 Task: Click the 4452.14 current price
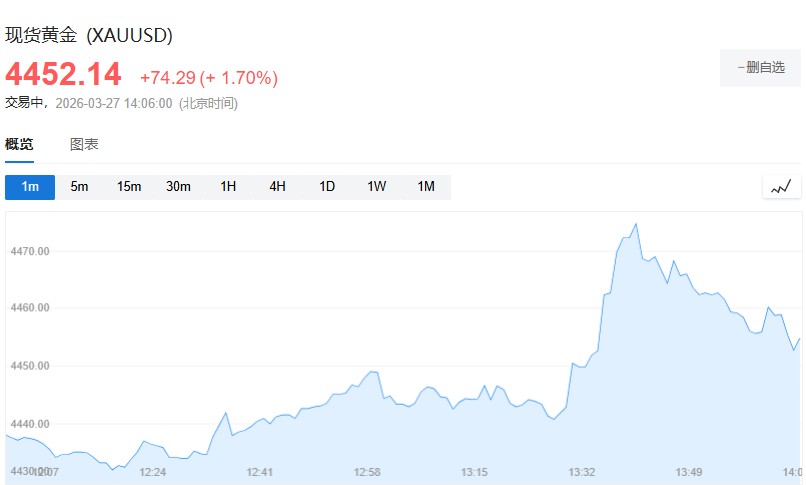tap(63, 74)
